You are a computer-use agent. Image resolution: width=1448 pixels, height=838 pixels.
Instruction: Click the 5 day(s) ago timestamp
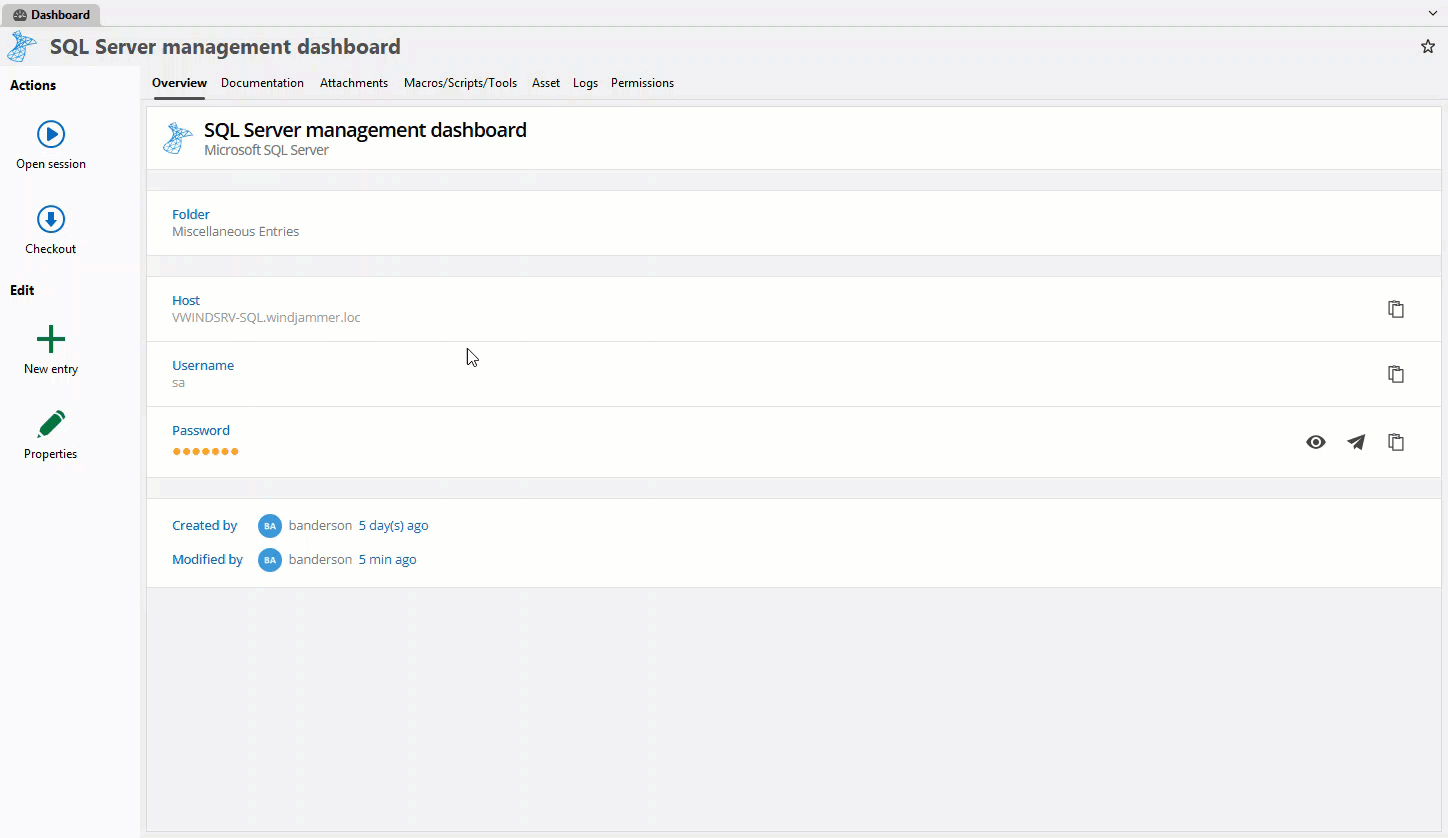[x=393, y=525]
